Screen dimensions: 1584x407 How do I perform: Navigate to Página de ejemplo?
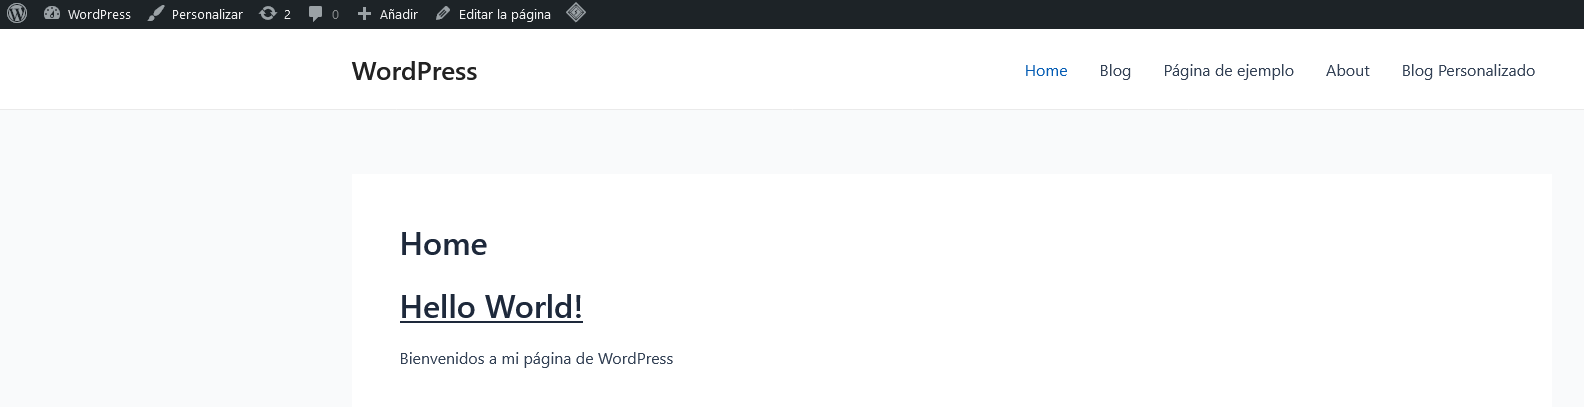point(1228,70)
